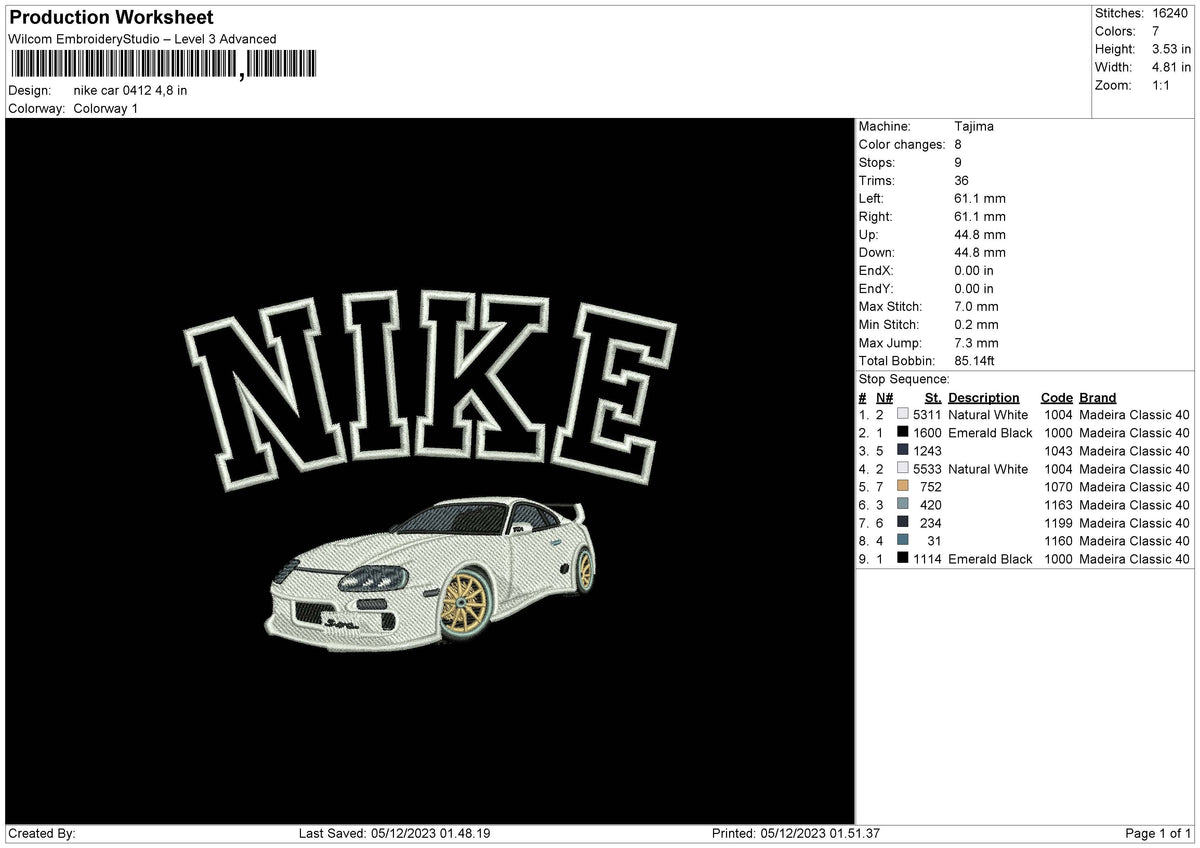Click the Trims value 36

click(962, 181)
